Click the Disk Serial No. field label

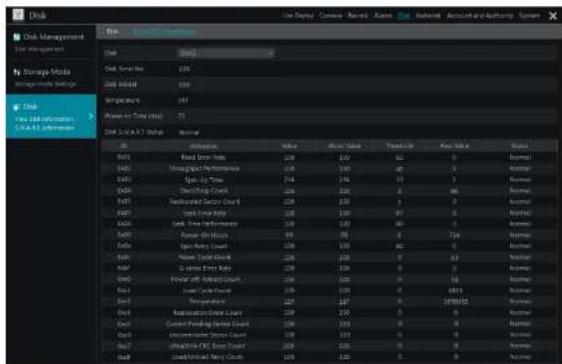click(124, 68)
